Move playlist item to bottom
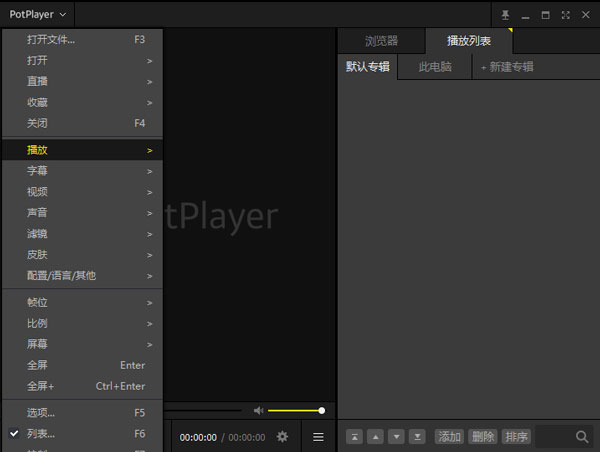Viewport: 600px width, 452px height. tap(417, 437)
